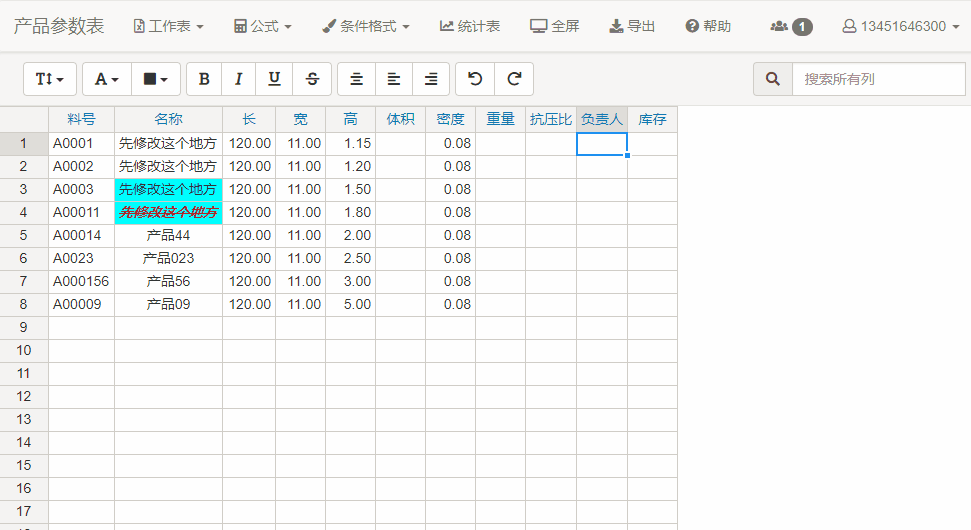971x530 pixels.
Task: Redo the last undone action
Action: (514, 79)
